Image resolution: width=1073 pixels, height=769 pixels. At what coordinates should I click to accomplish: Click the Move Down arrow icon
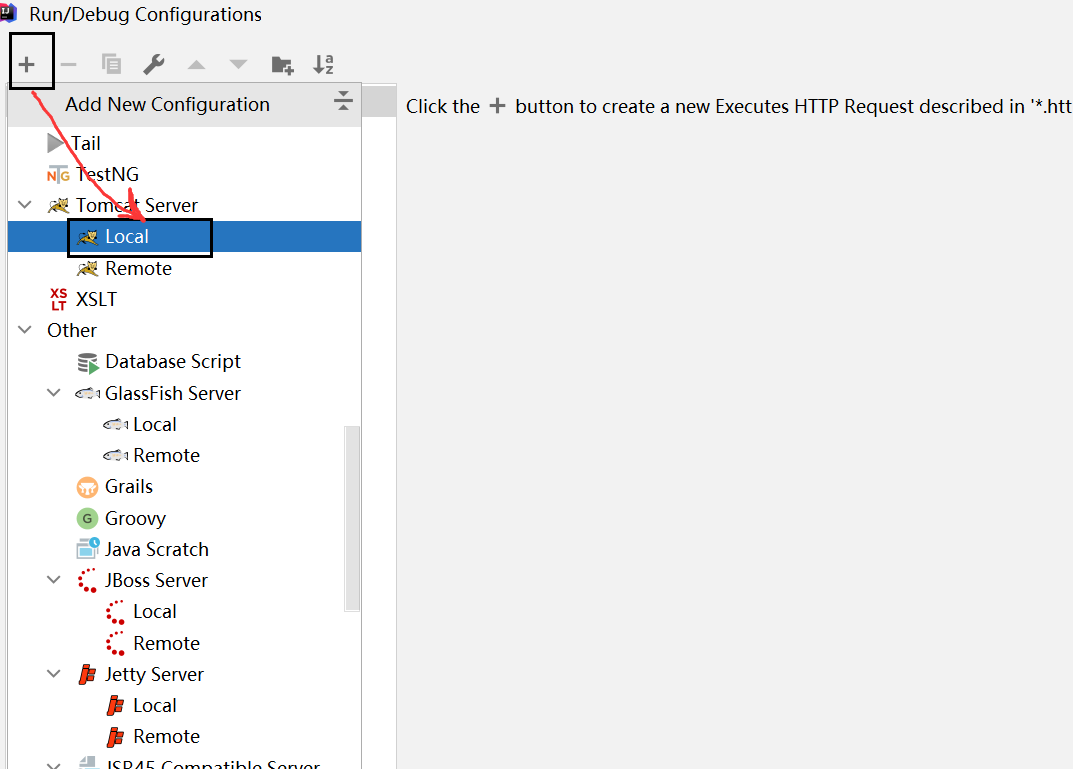238,65
